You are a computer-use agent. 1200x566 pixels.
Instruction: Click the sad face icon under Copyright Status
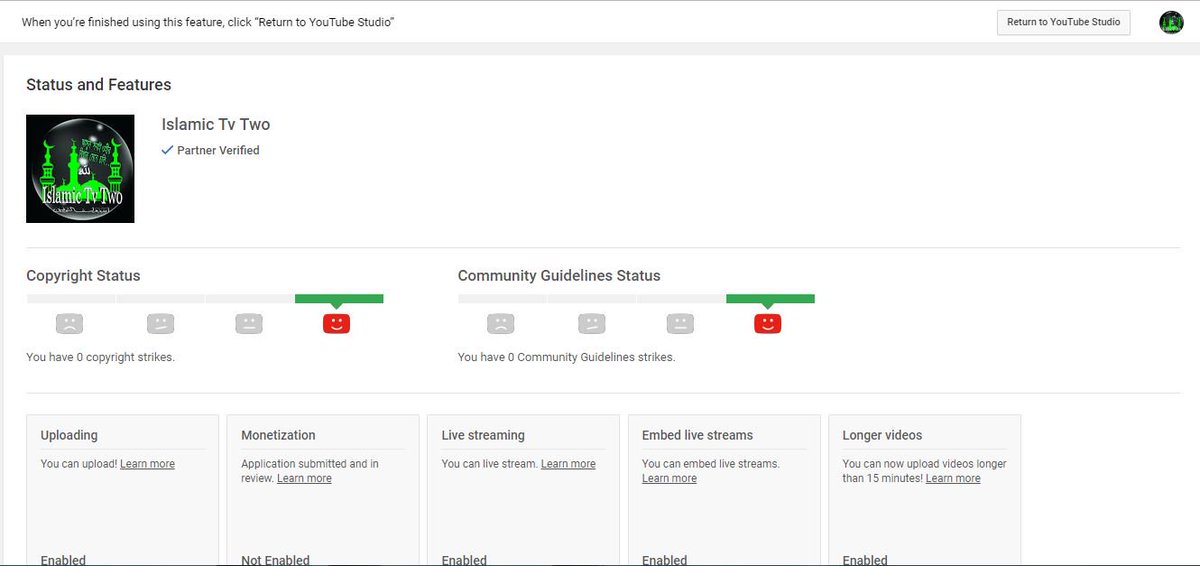pyautogui.click(x=69, y=323)
